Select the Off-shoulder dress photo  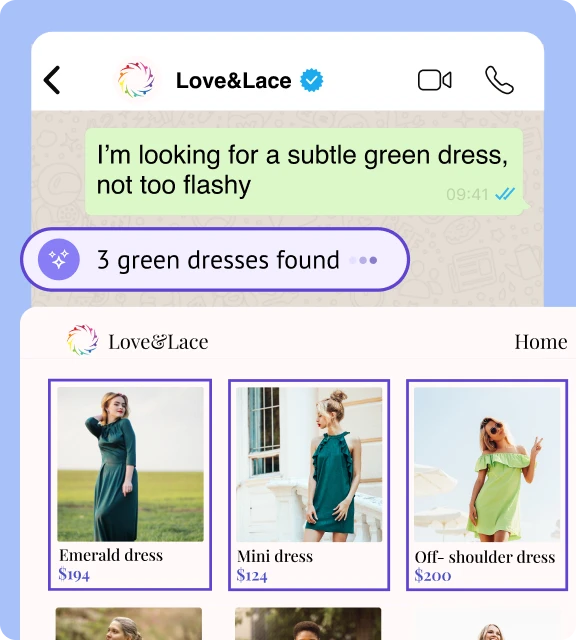click(487, 464)
